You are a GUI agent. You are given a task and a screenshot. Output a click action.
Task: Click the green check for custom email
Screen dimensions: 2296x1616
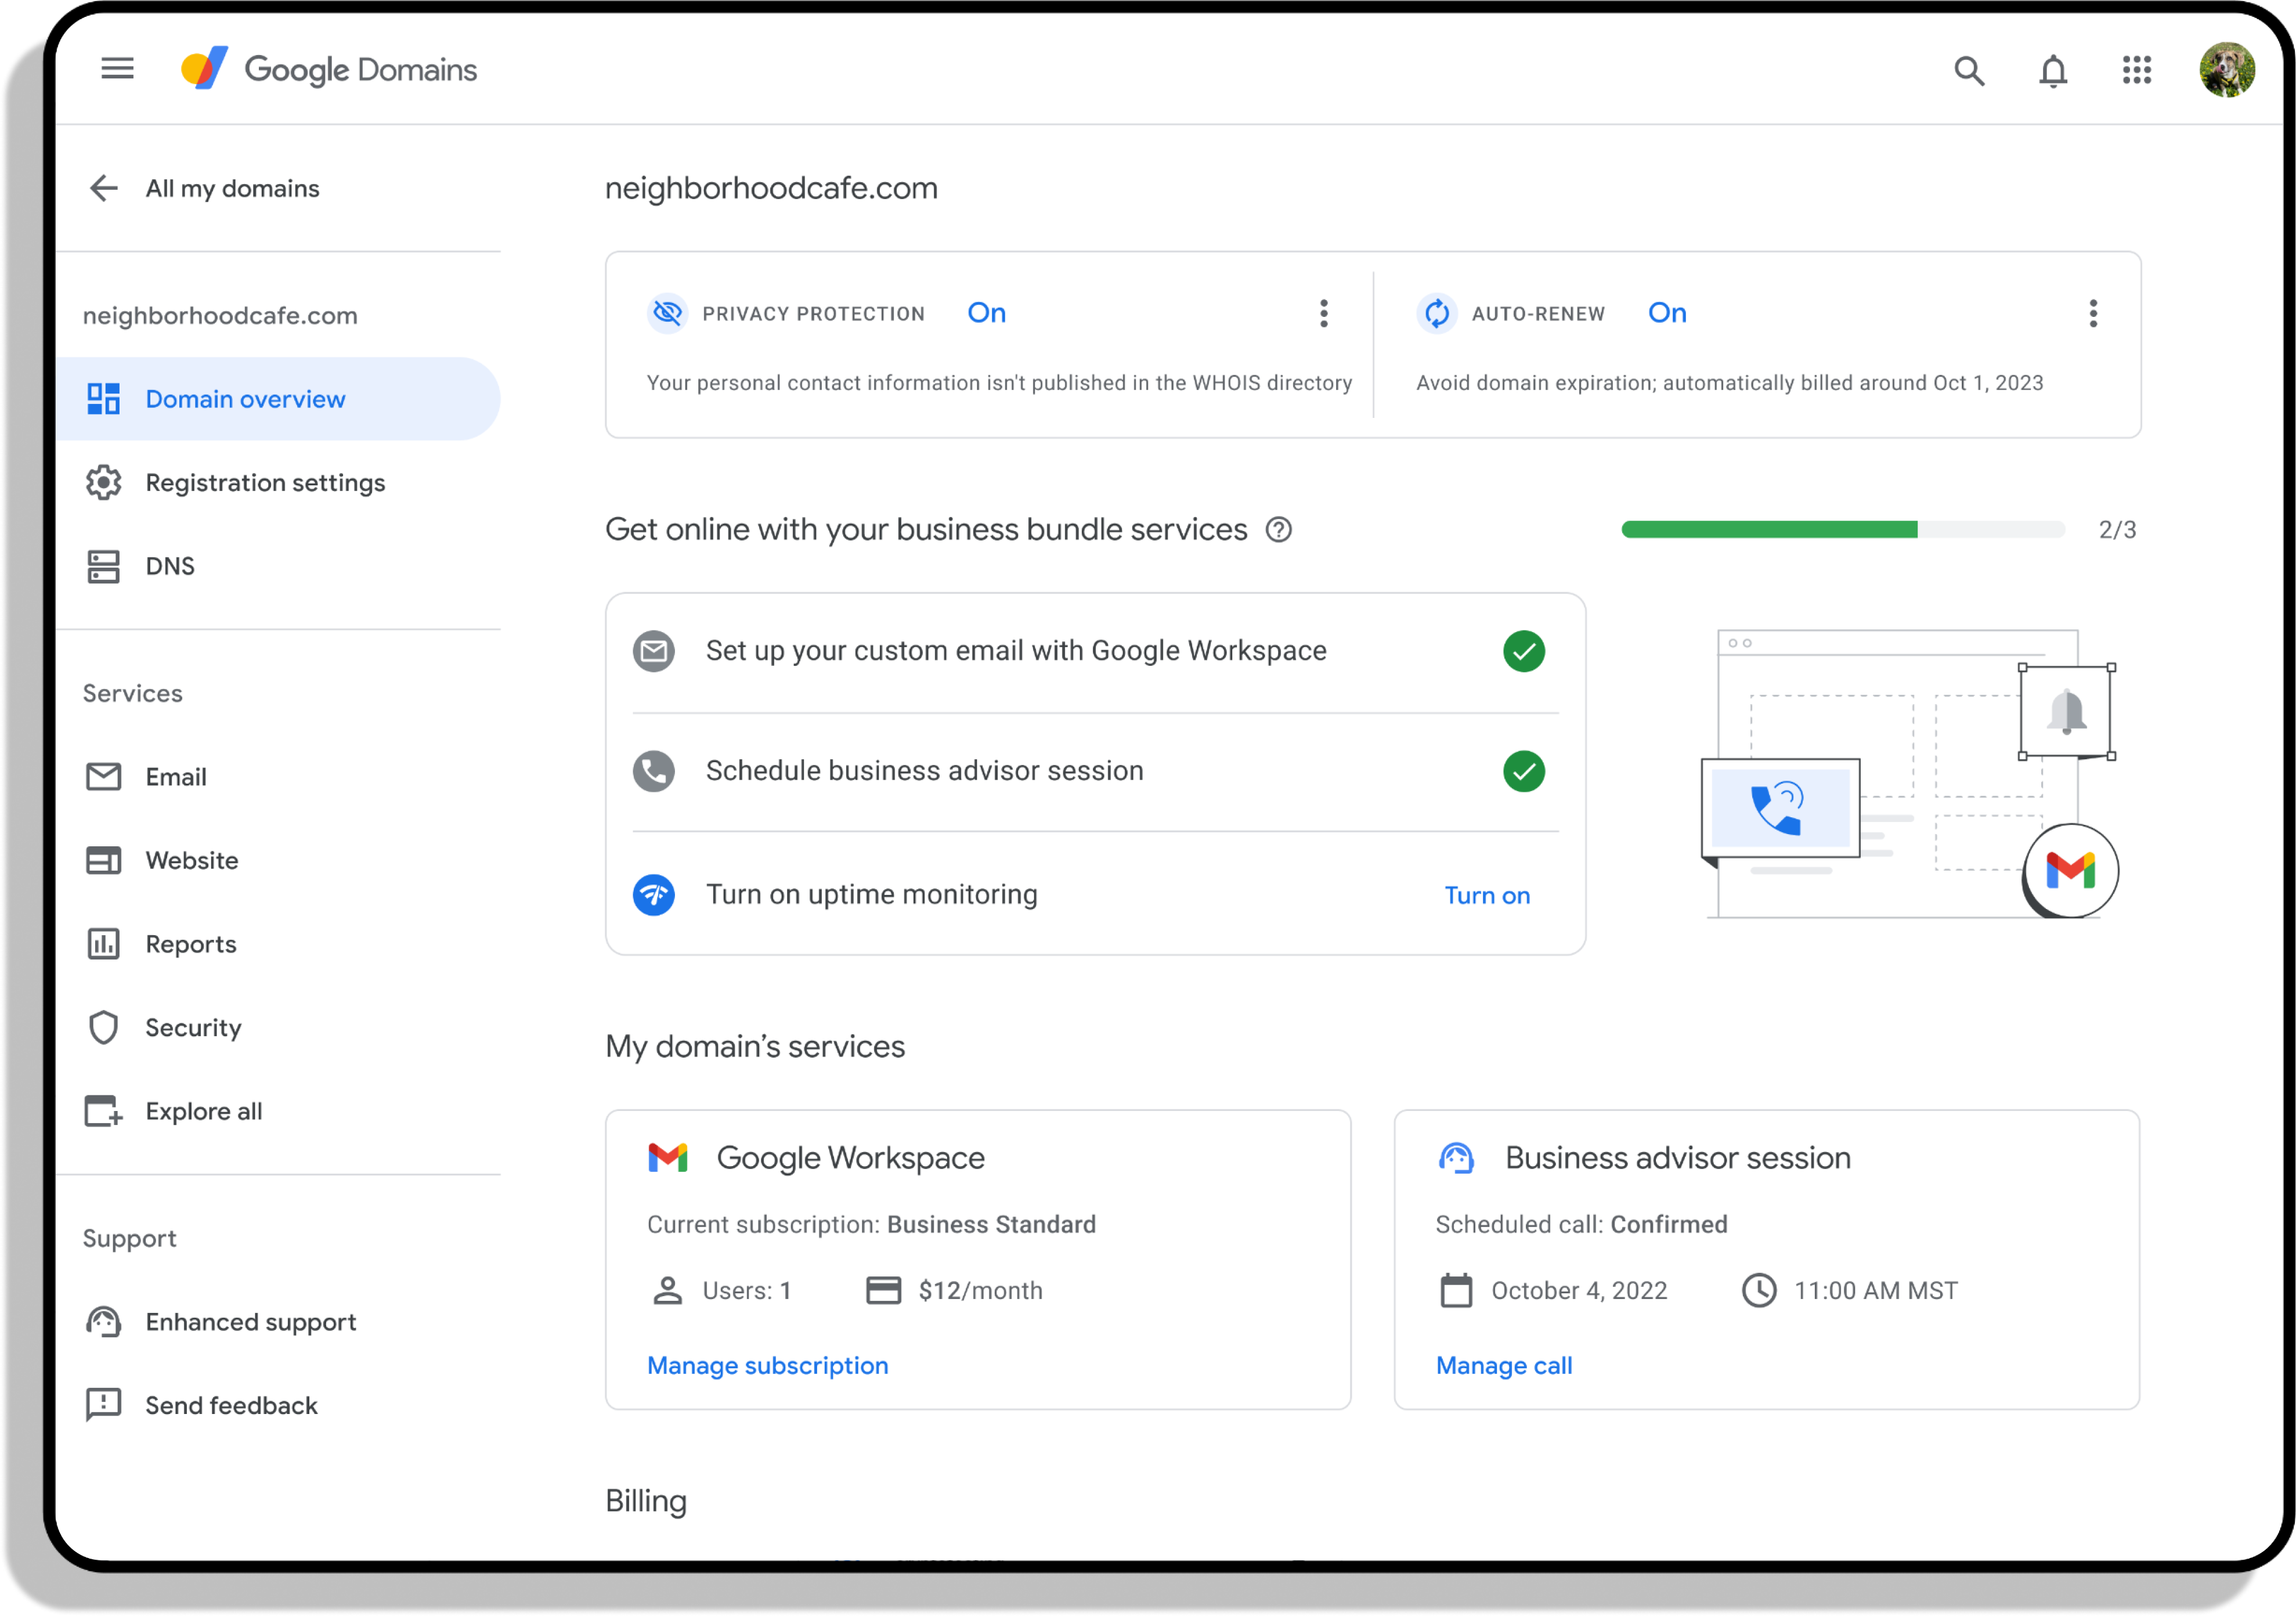(x=1524, y=651)
